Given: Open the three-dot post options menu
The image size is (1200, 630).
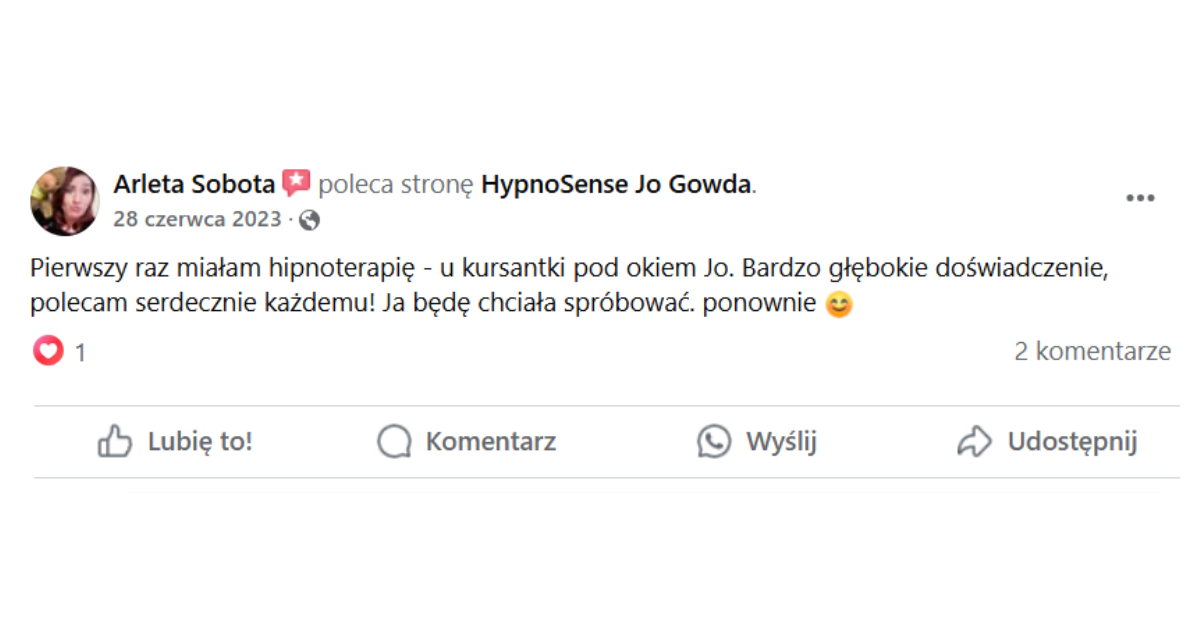Looking at the screenshot, I should click(1140, 198).
